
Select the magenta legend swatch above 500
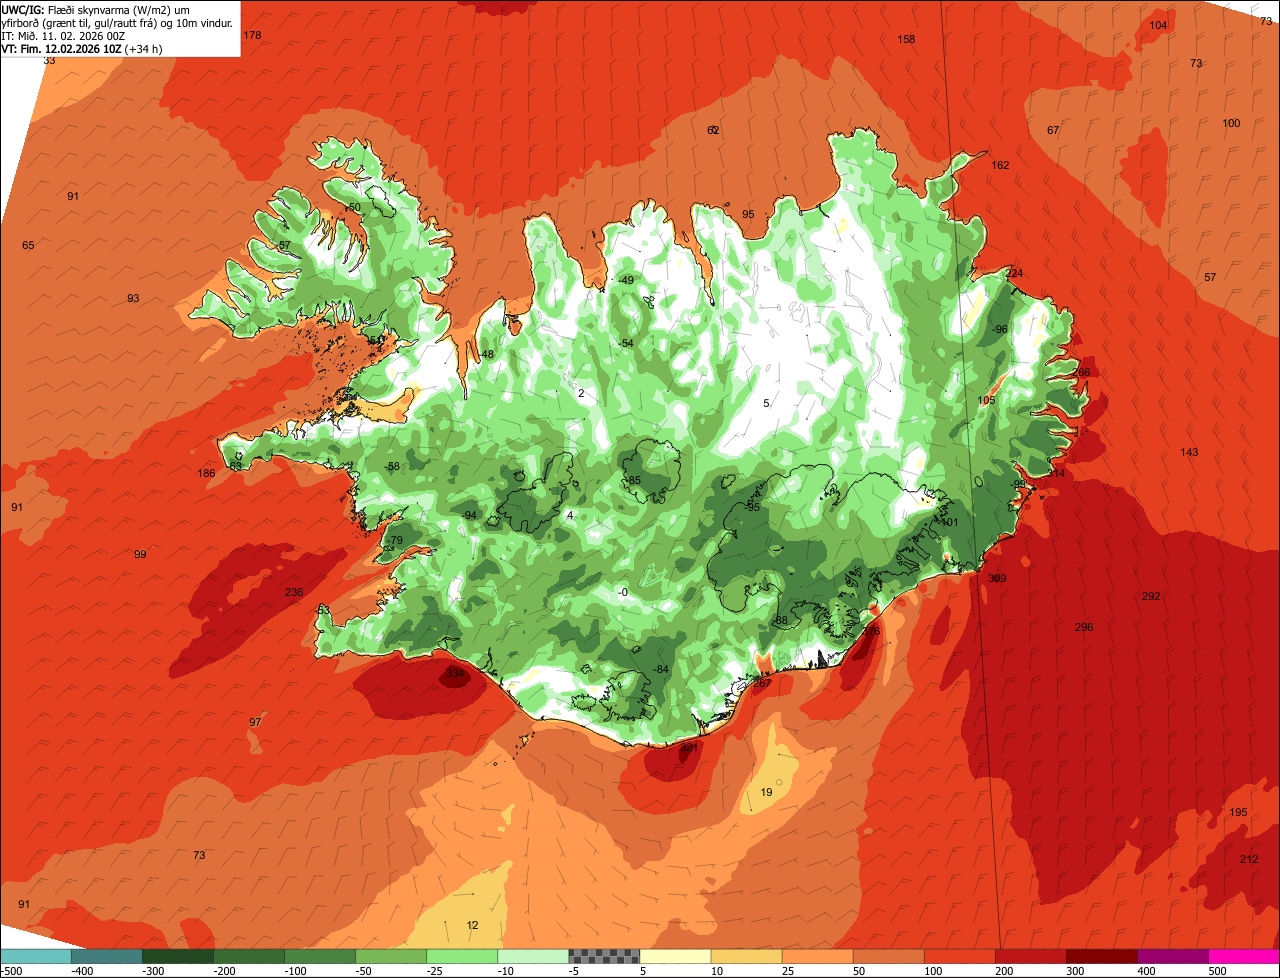click(1244, 956)
